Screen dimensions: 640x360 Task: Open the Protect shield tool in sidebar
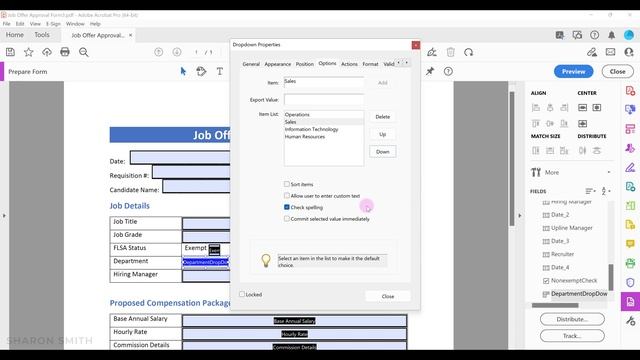tap(630, 282)
